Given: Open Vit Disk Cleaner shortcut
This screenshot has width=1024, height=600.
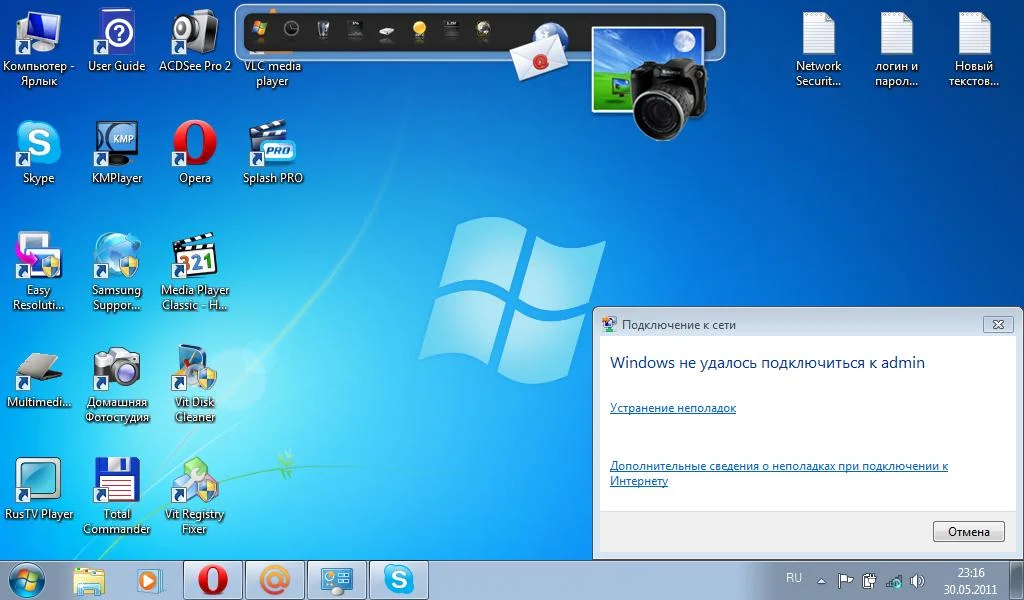Looking at the screenshot, I should [x=195, y=385].
